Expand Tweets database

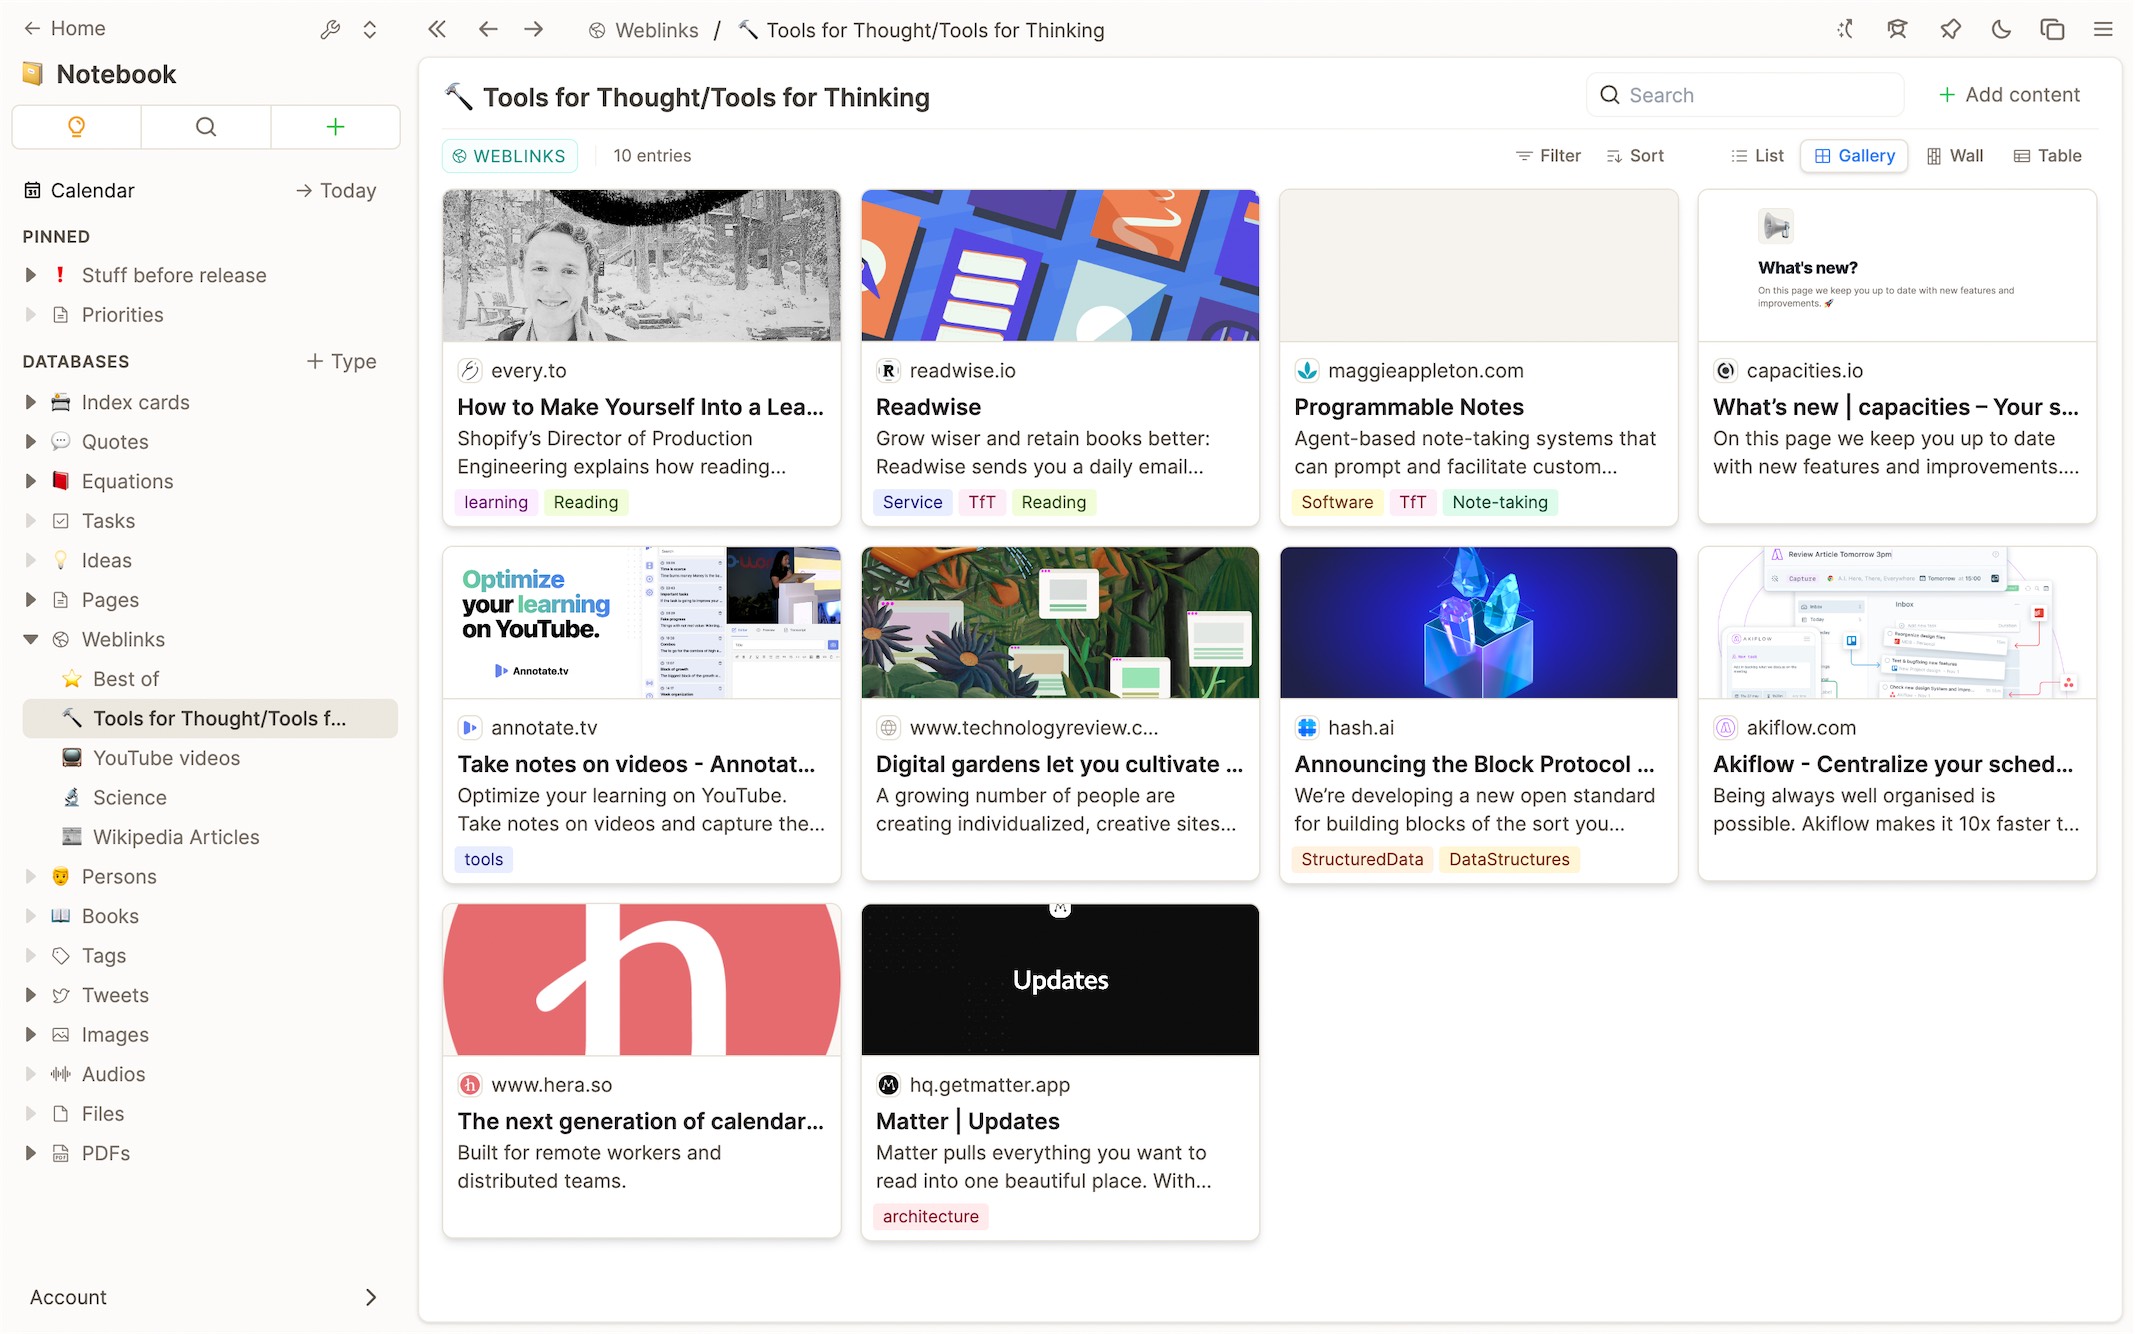tap(30, 995)
